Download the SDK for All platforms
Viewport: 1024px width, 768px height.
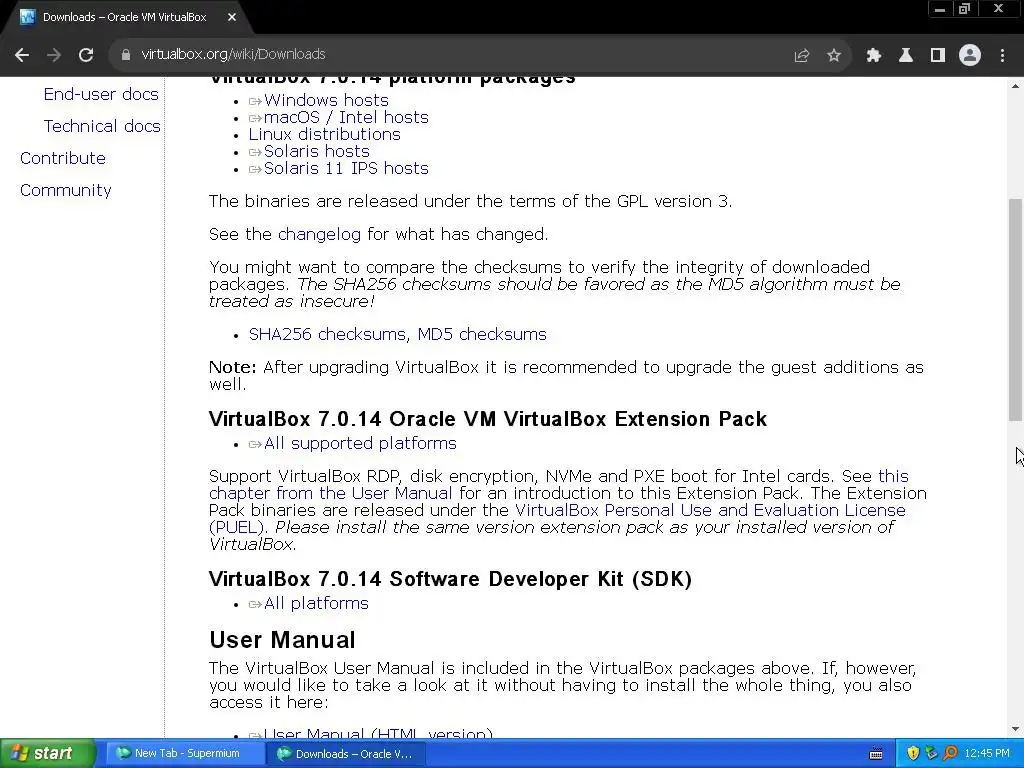point(316,603)
